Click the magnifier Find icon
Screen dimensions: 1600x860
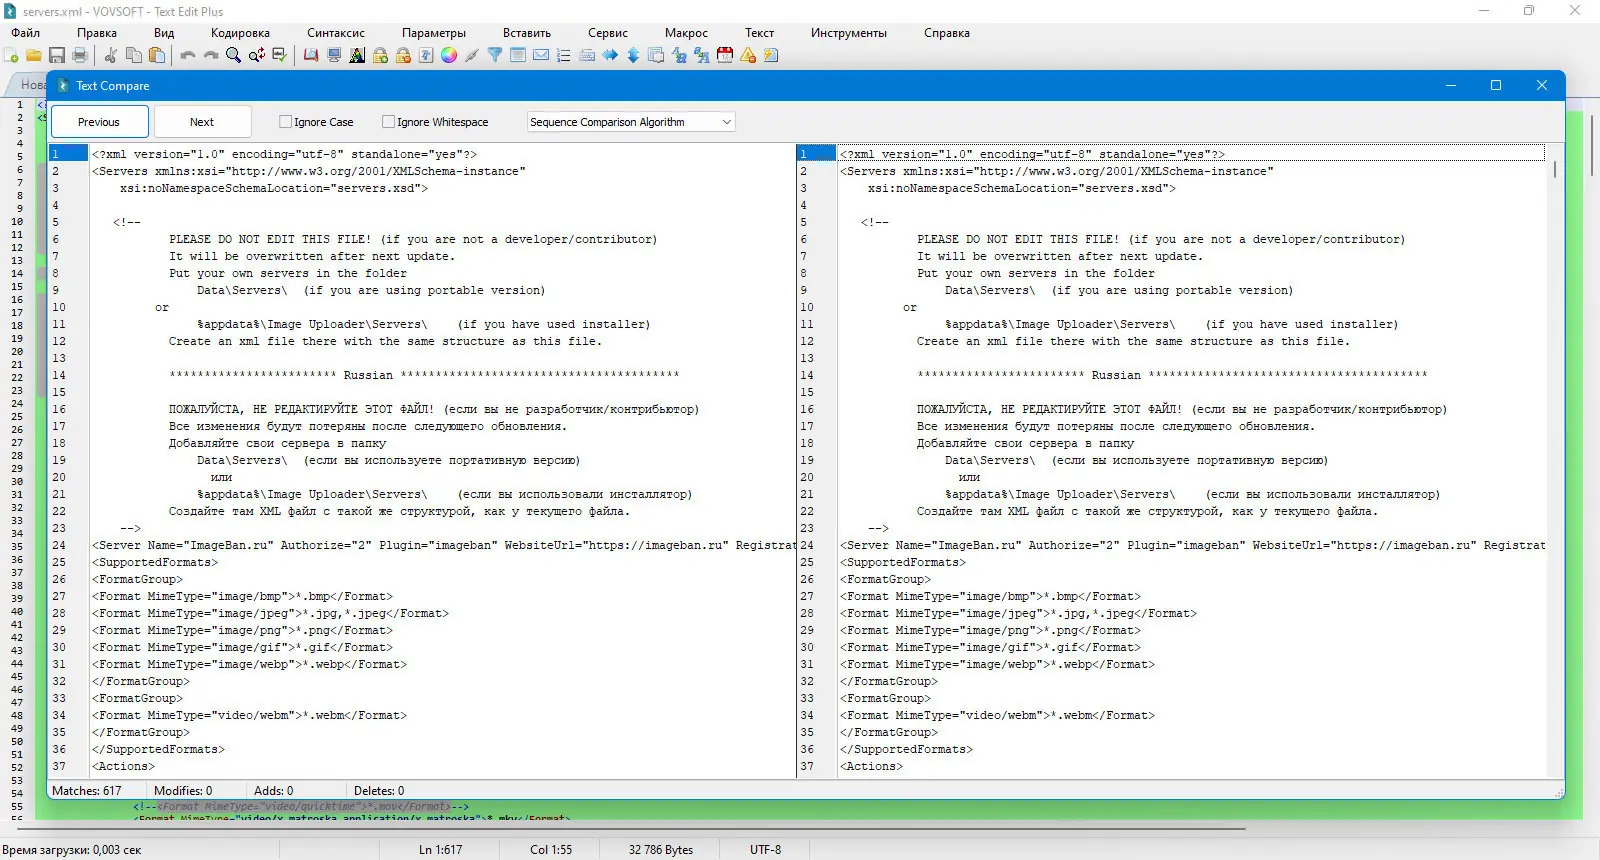(x=233, y=56)
